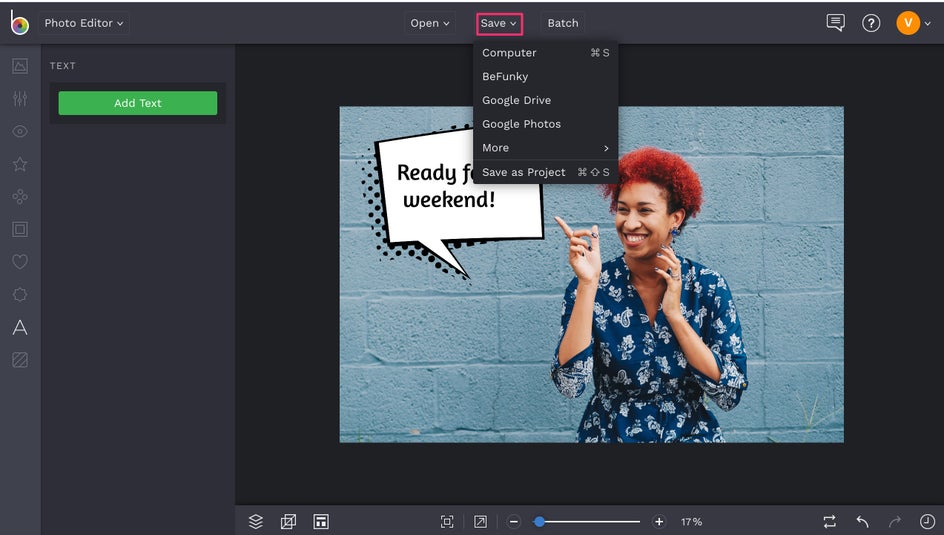The width and height of the screenshot is (944, 535).
Task: Open the Text tool in sidebar
Action: 20,328
